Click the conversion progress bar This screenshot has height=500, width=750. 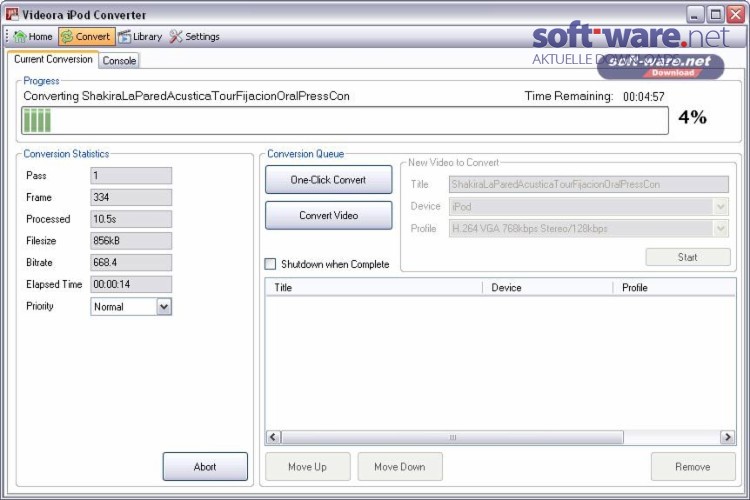tap(345, 121)
